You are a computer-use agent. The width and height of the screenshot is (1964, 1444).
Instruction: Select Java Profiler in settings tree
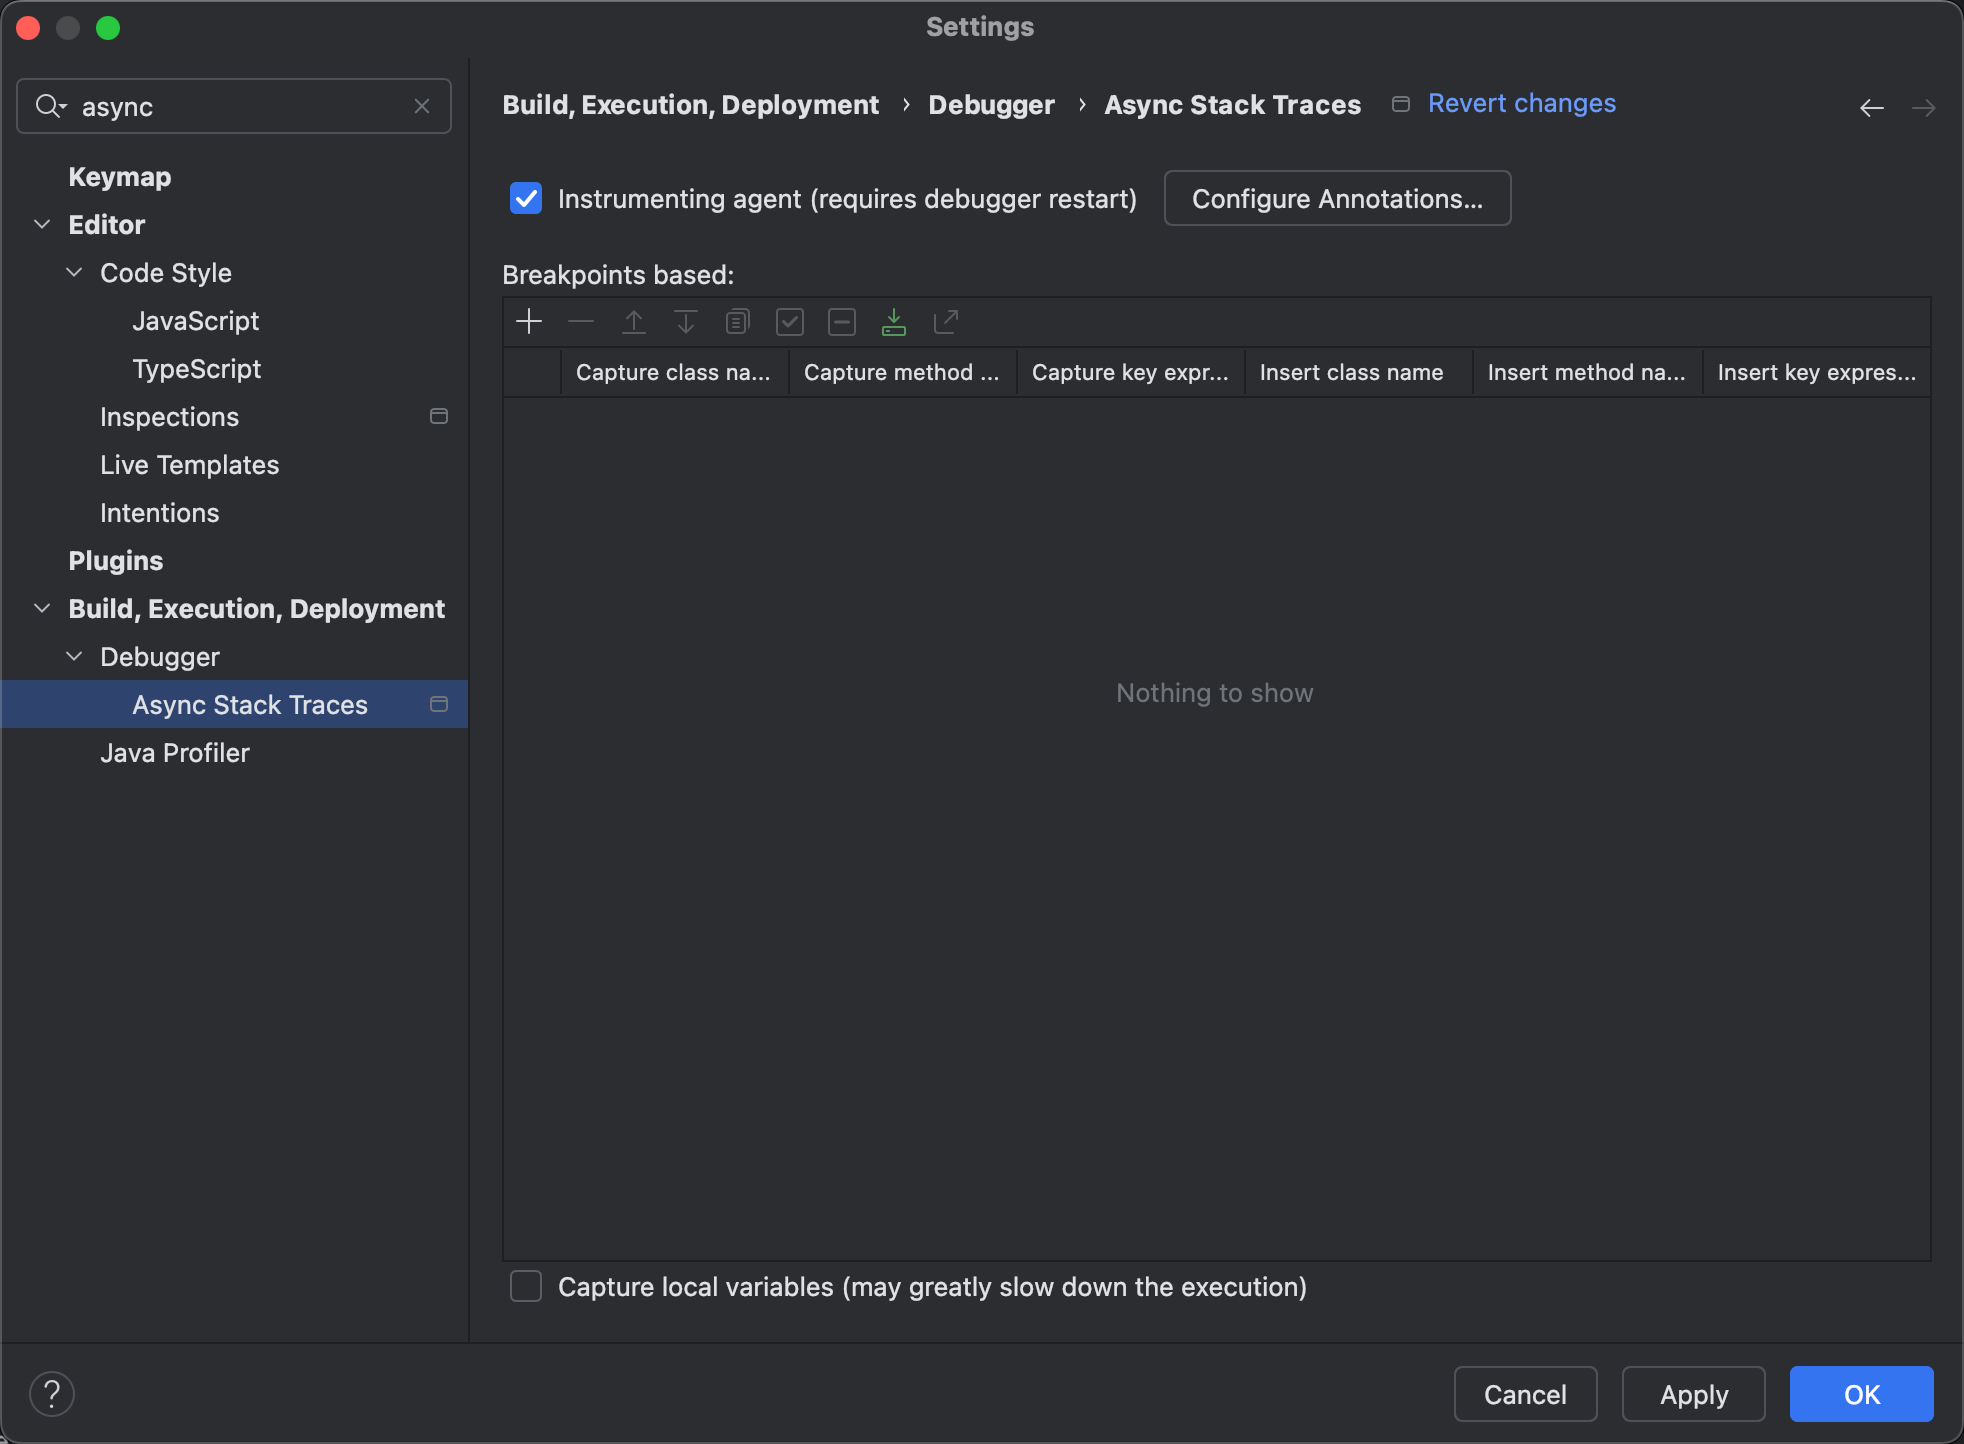[175, 753]
